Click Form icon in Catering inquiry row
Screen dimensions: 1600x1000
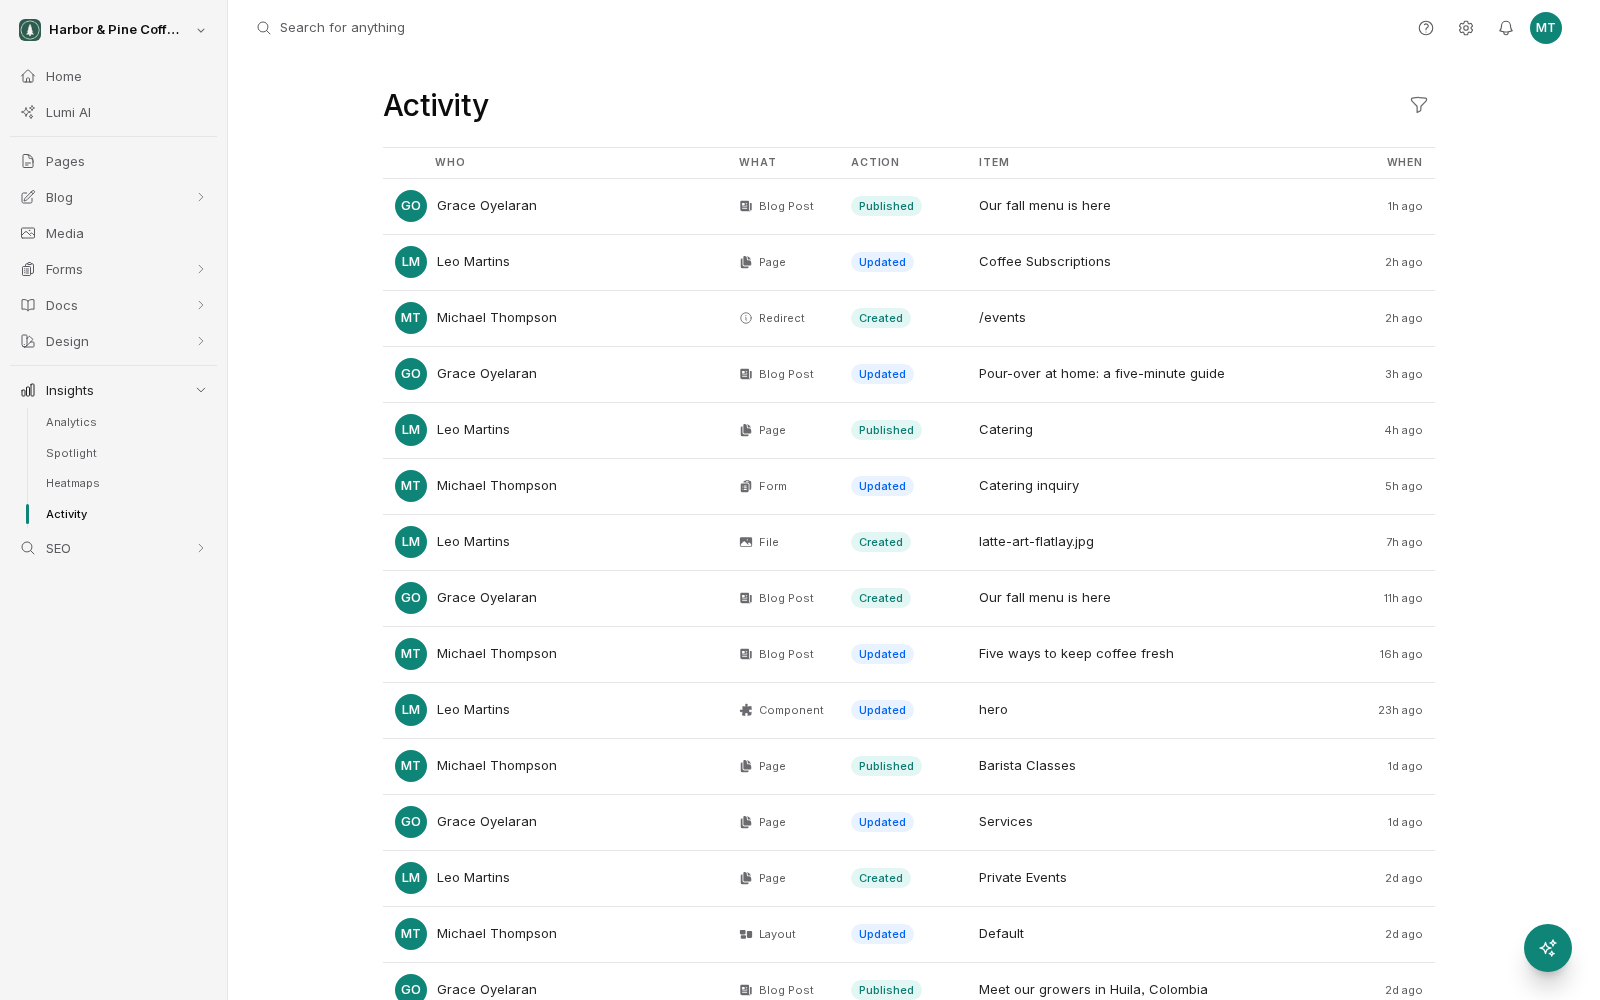[x=746, y=486]
